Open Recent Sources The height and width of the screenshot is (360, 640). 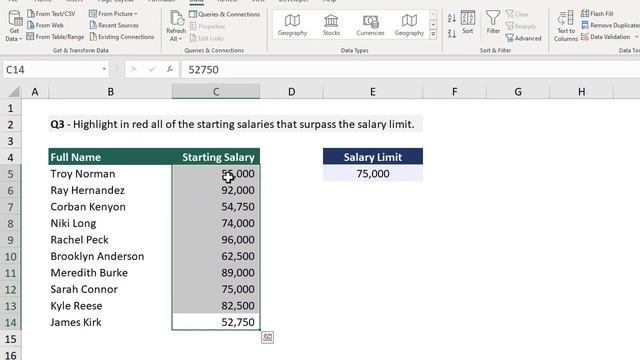point(114,25)
